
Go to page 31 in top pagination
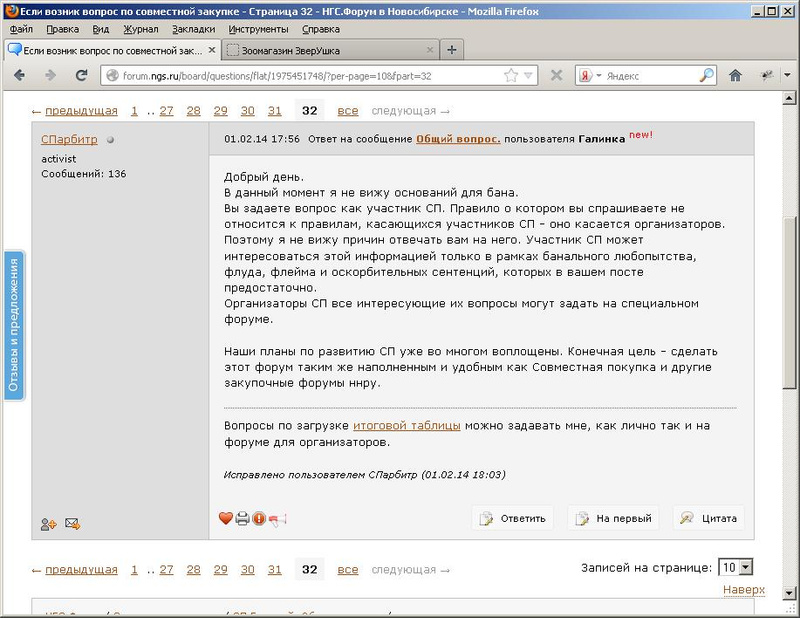click(275, 111)
